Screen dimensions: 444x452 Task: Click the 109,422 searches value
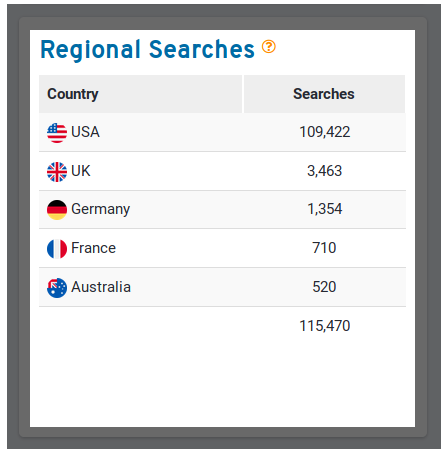(325, 132)
